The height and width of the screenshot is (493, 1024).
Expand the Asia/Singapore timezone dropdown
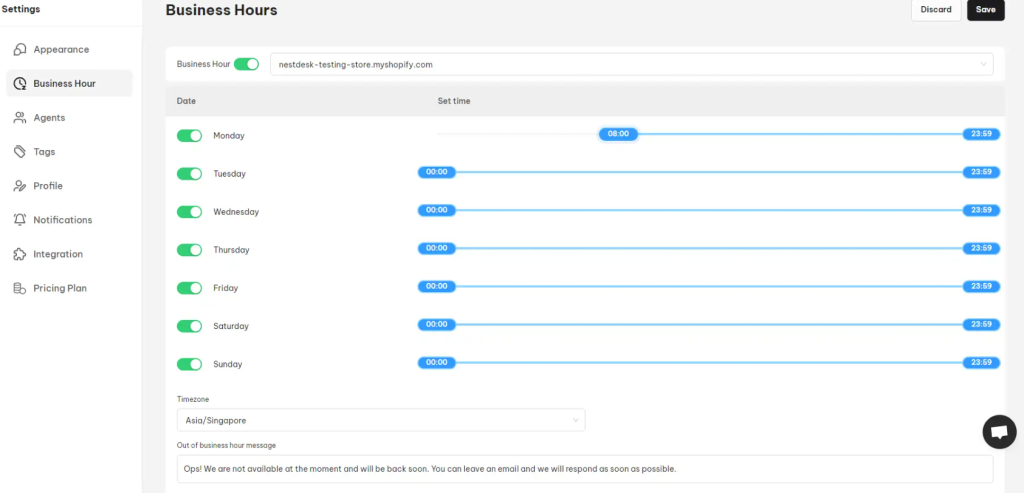(x=381, y=420)
